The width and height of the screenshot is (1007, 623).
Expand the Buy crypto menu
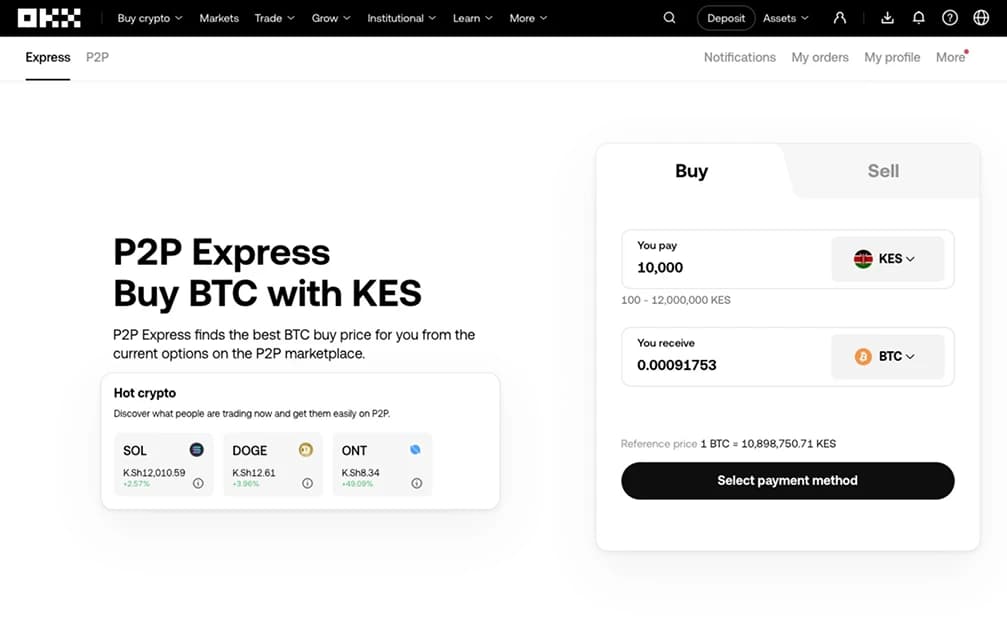click(x=150, y=18)
